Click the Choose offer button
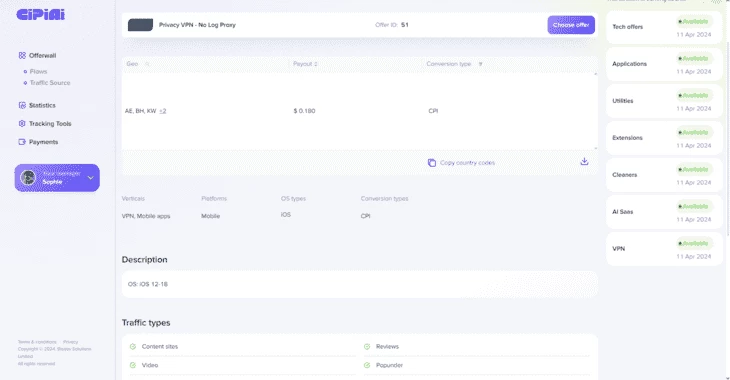Image resolution: width=730 pixels, height=380 pixels. tap(571, 25)
